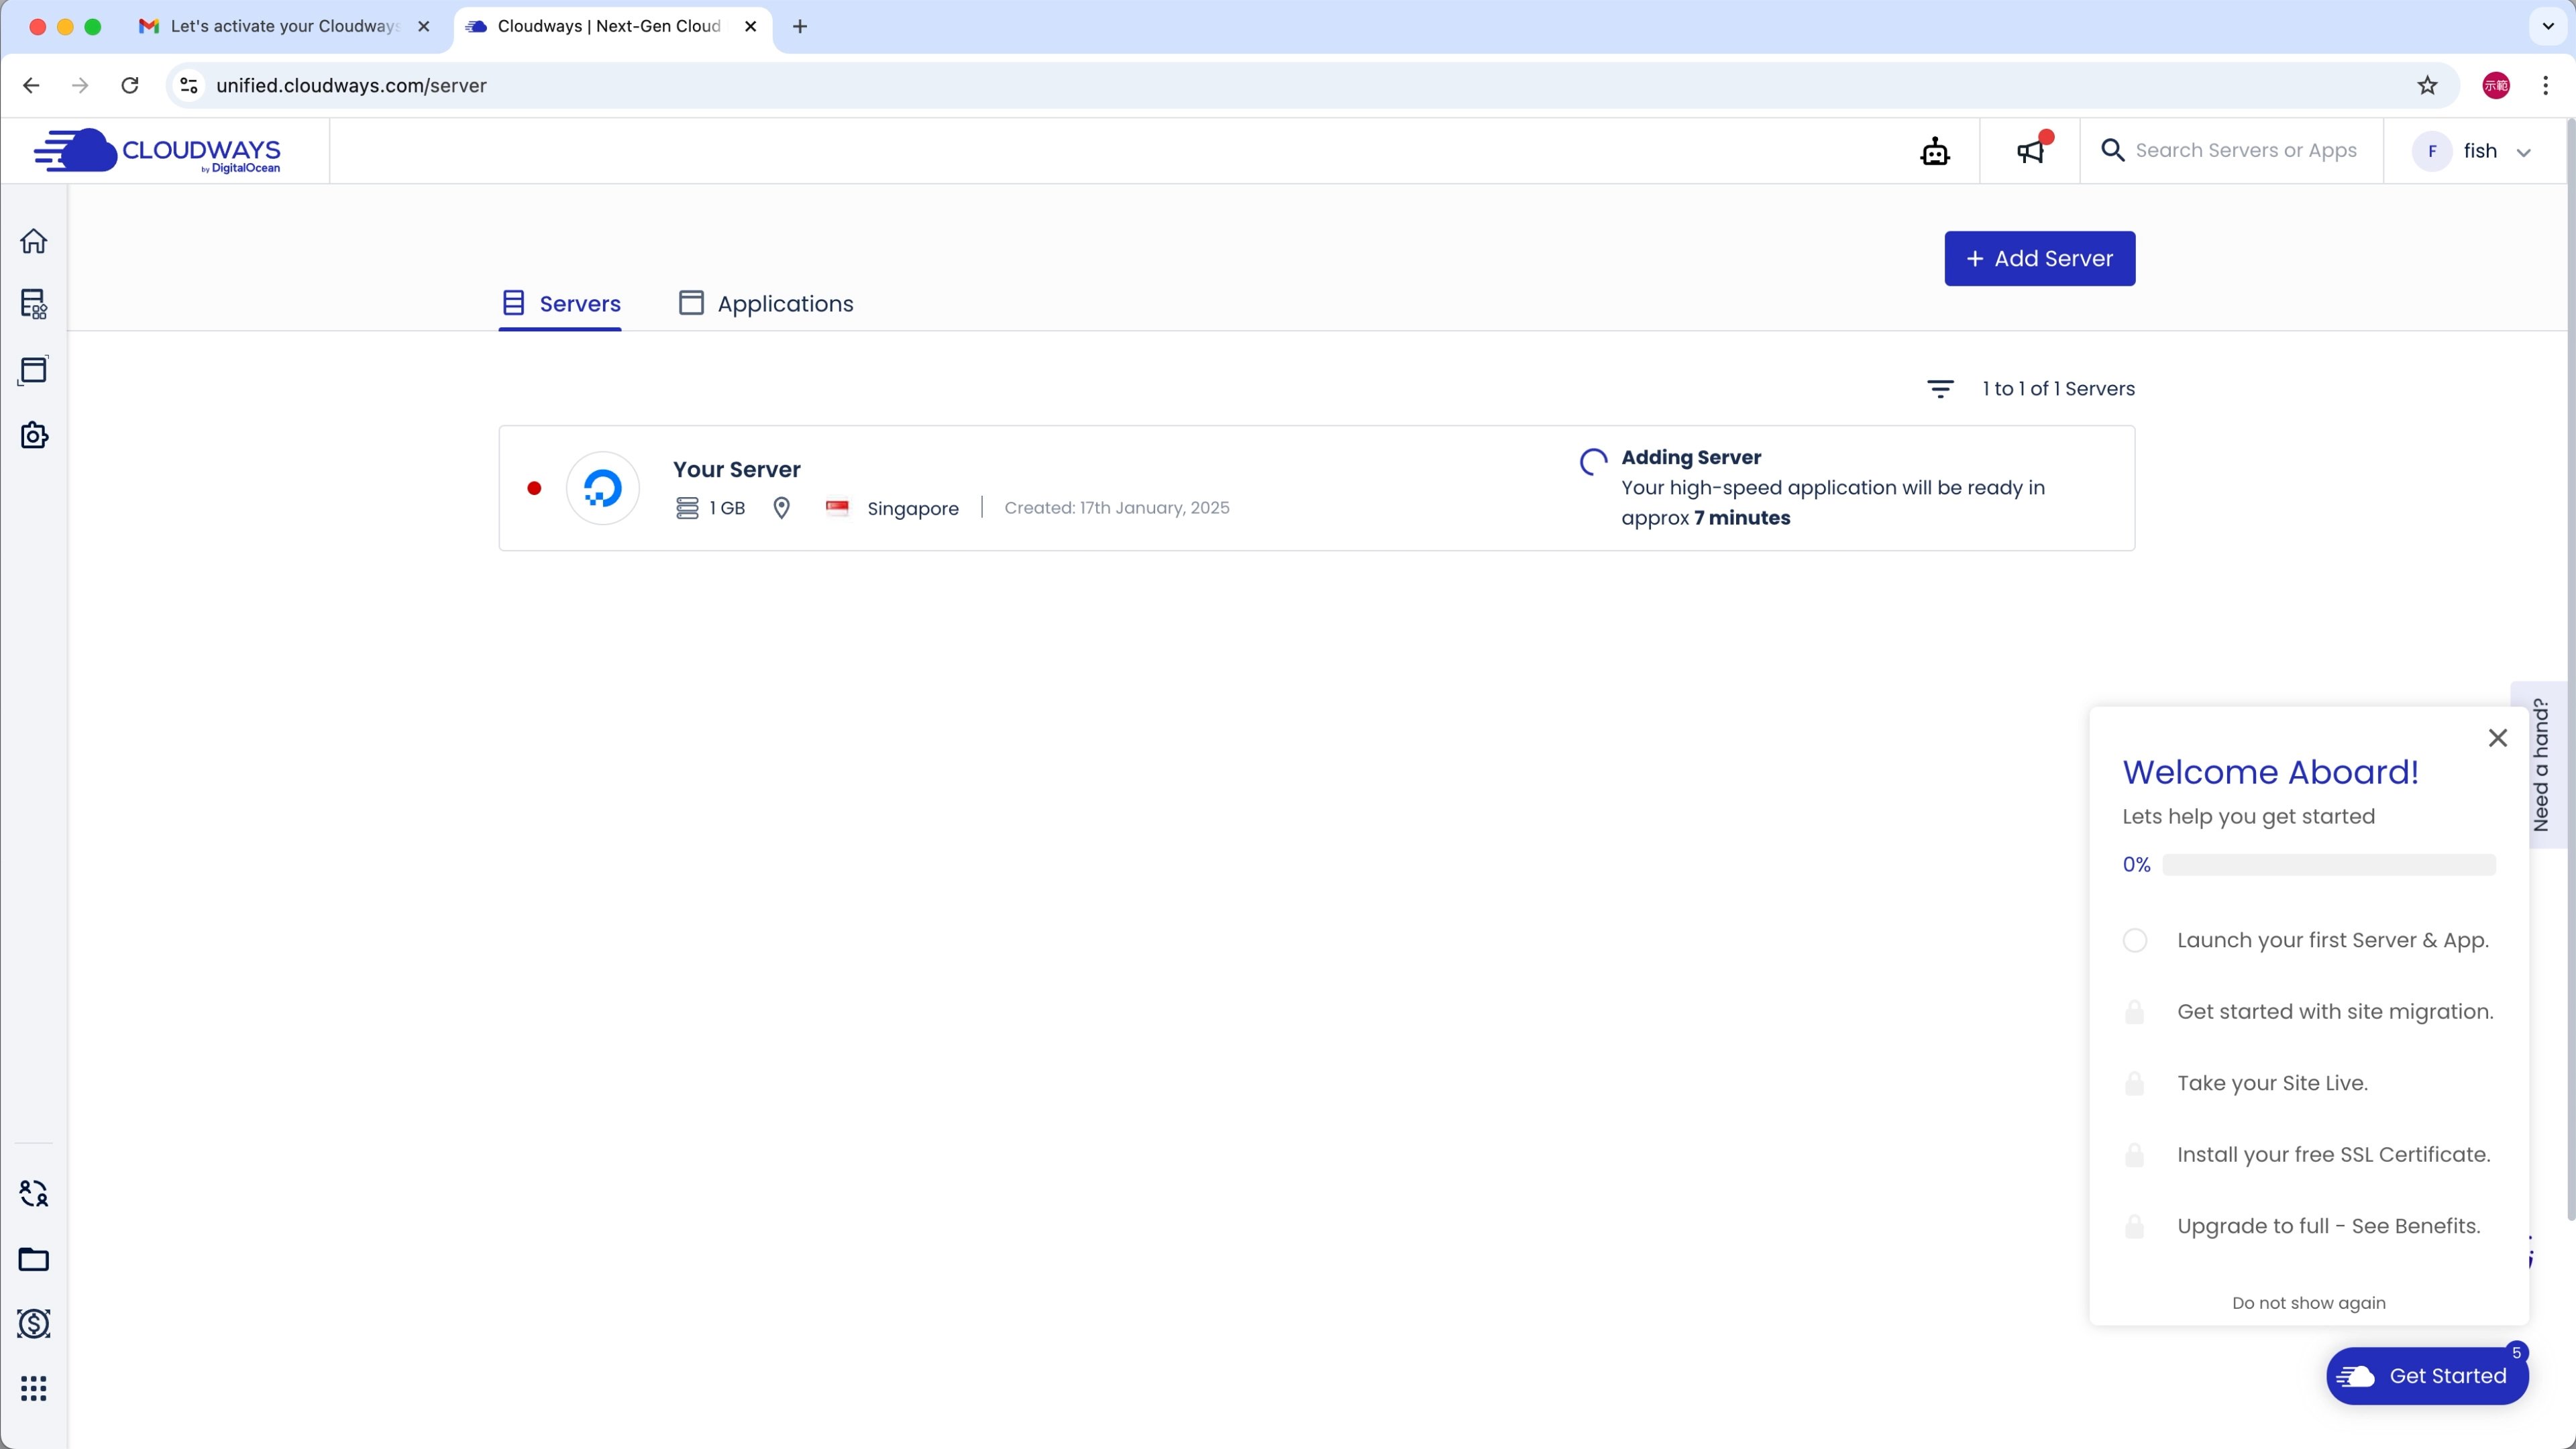Click the nine-dot grid icon at the sidebar bottom
This screenshot has width=2576, height=1449.
[34, 1388]
